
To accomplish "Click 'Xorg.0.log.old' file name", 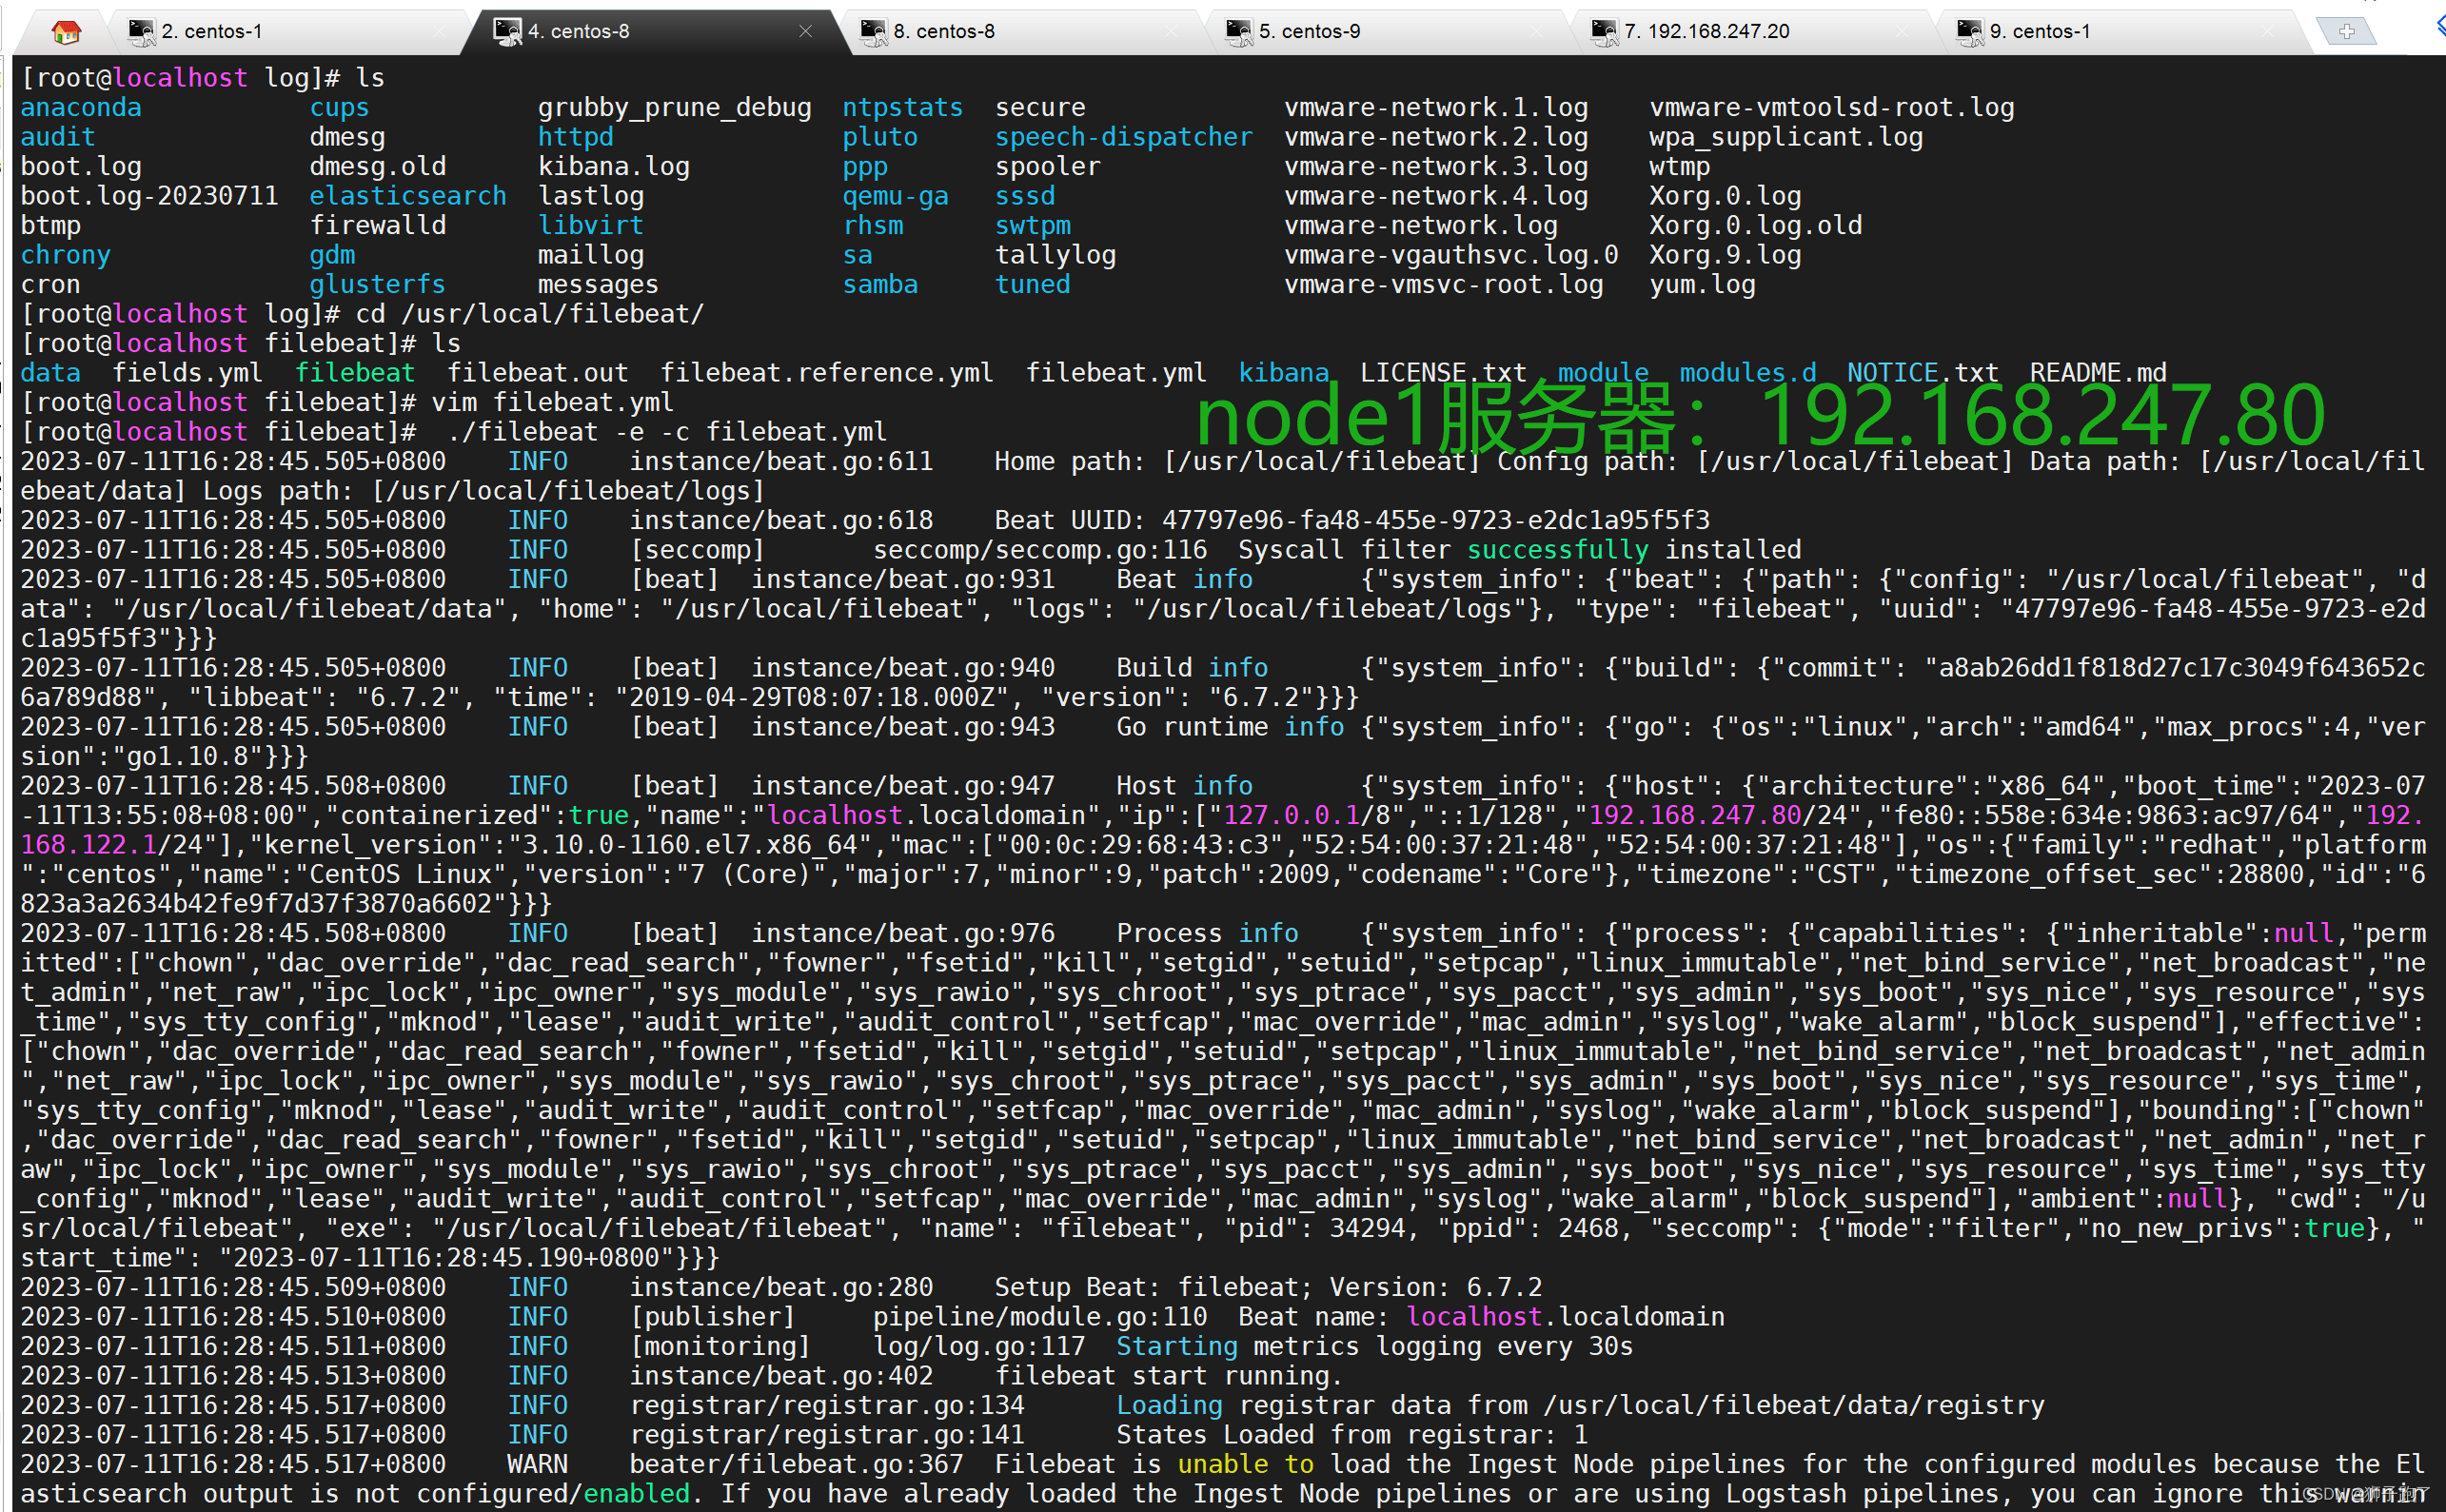I will tap(1756, 225).
